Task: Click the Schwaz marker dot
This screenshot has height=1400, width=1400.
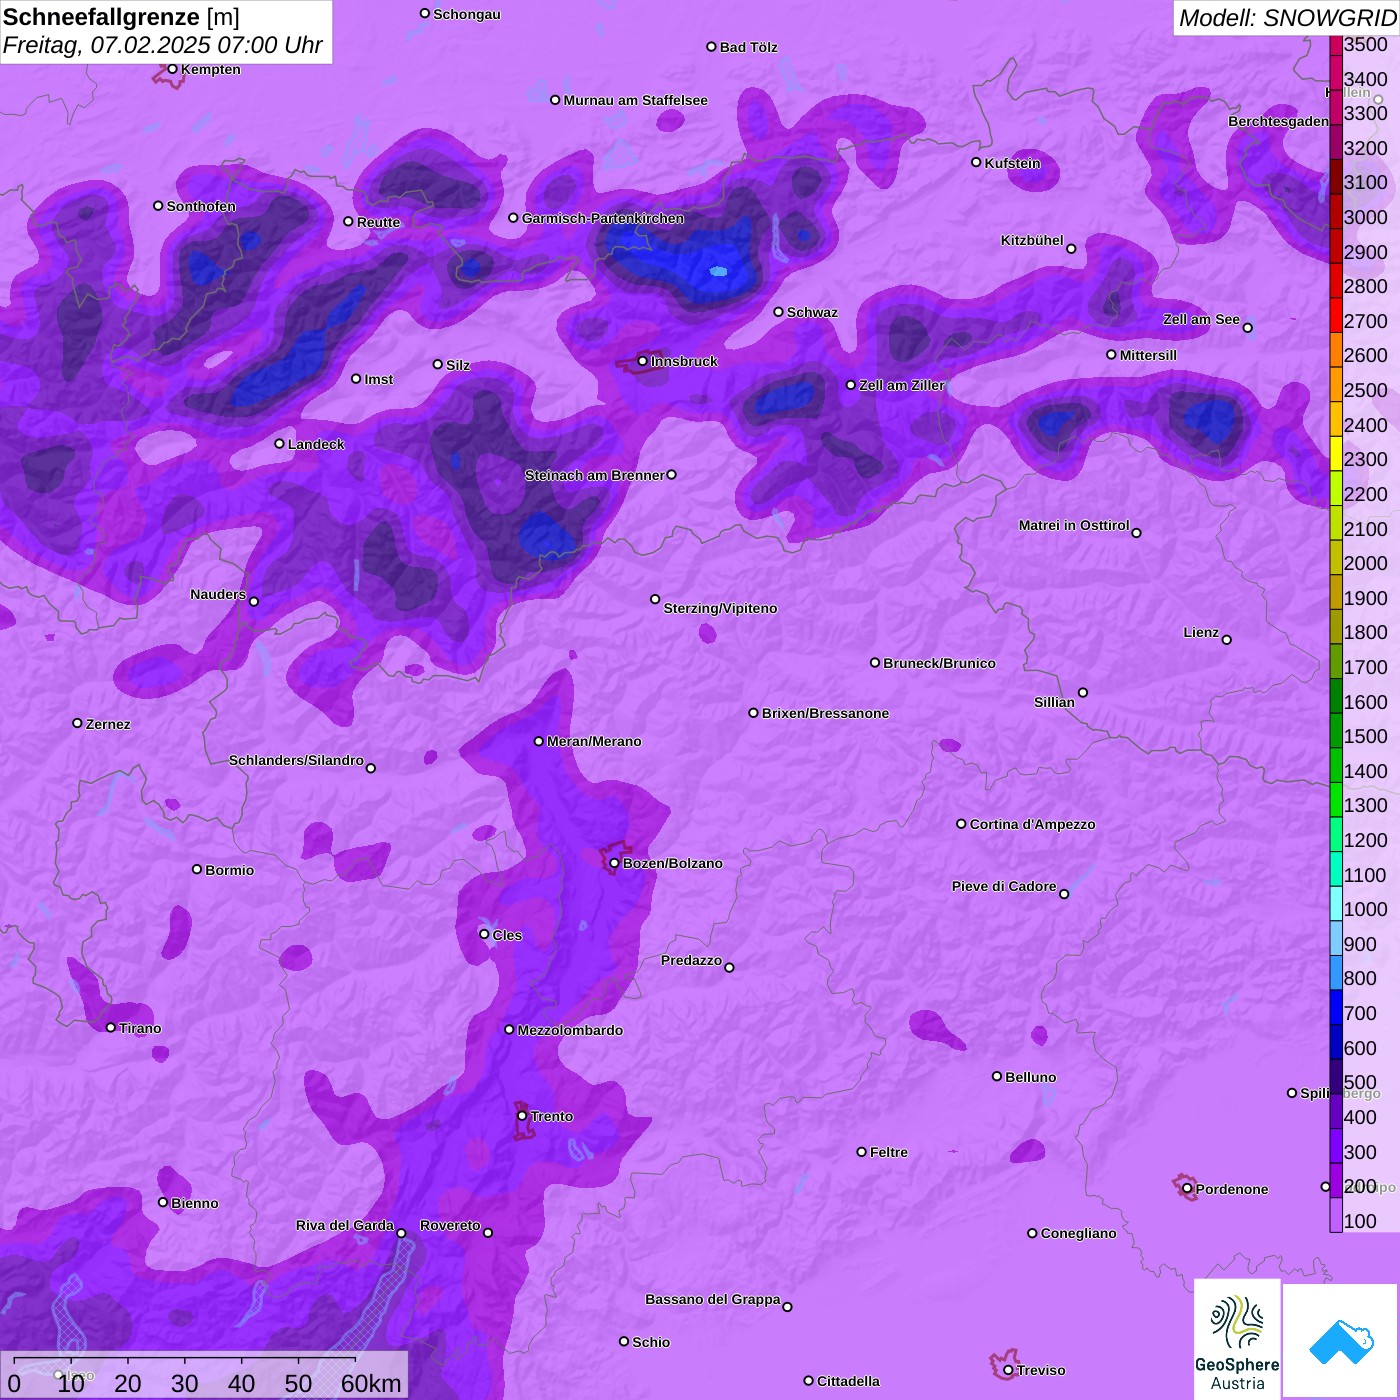Action: click(x=779, y=312)
